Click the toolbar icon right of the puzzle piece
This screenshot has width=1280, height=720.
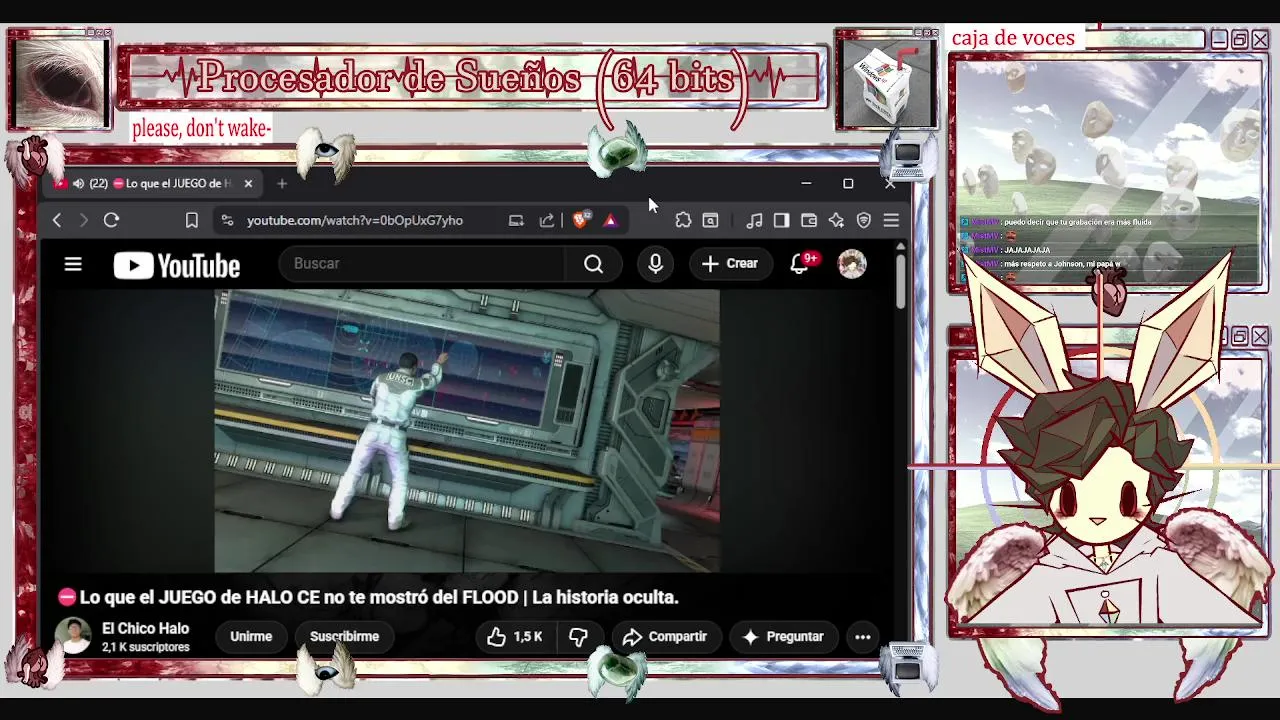coord(710,220)
